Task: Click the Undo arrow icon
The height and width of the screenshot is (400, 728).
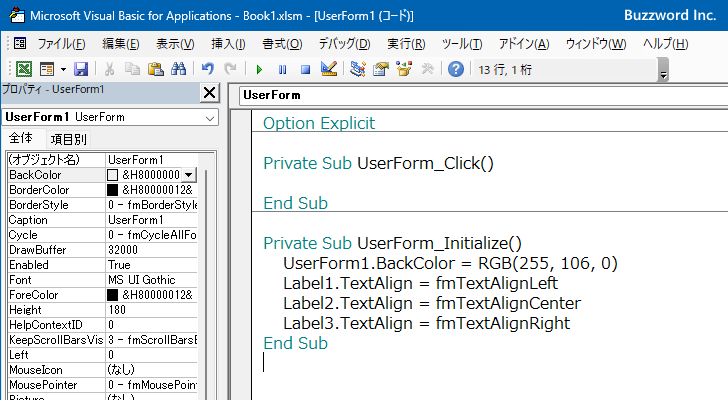Action: click(x=207, y=69)
